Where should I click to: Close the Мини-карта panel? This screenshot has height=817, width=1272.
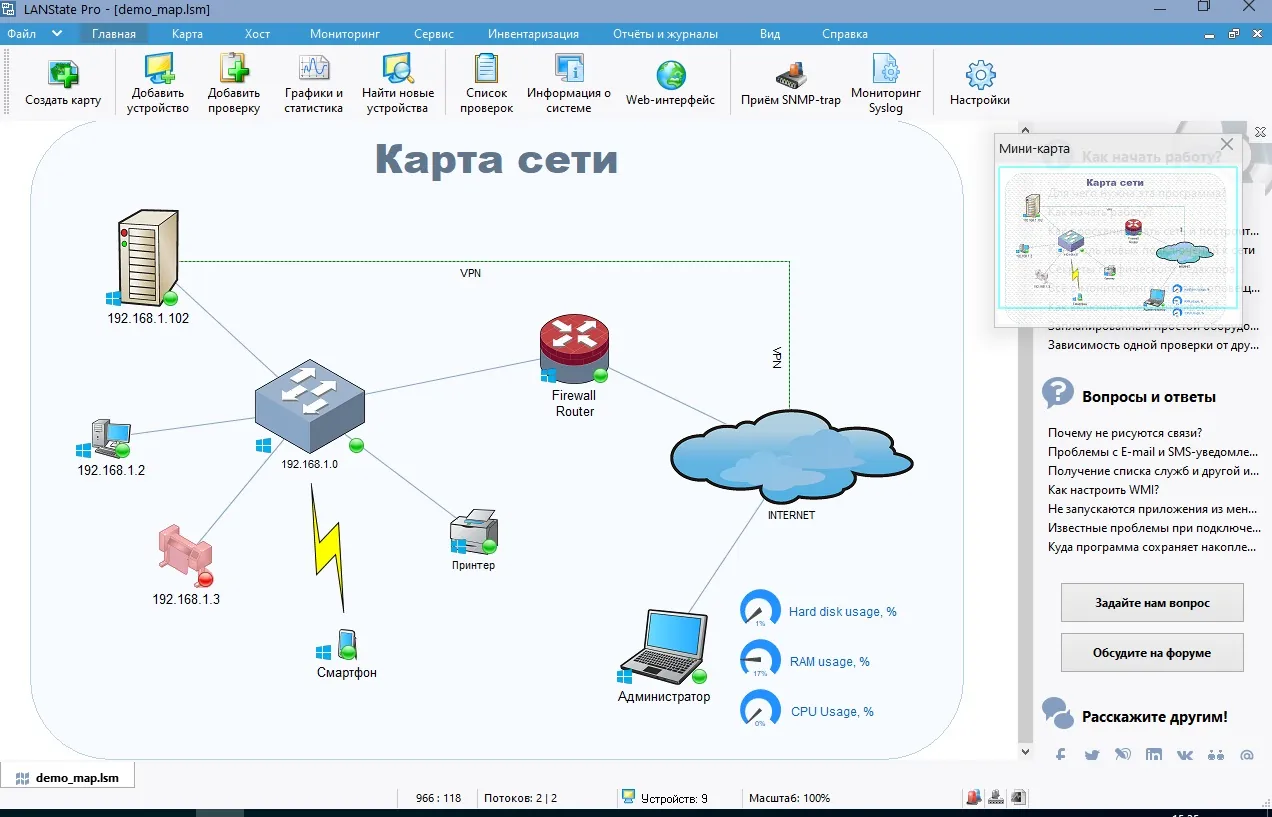coord(1226,146)
